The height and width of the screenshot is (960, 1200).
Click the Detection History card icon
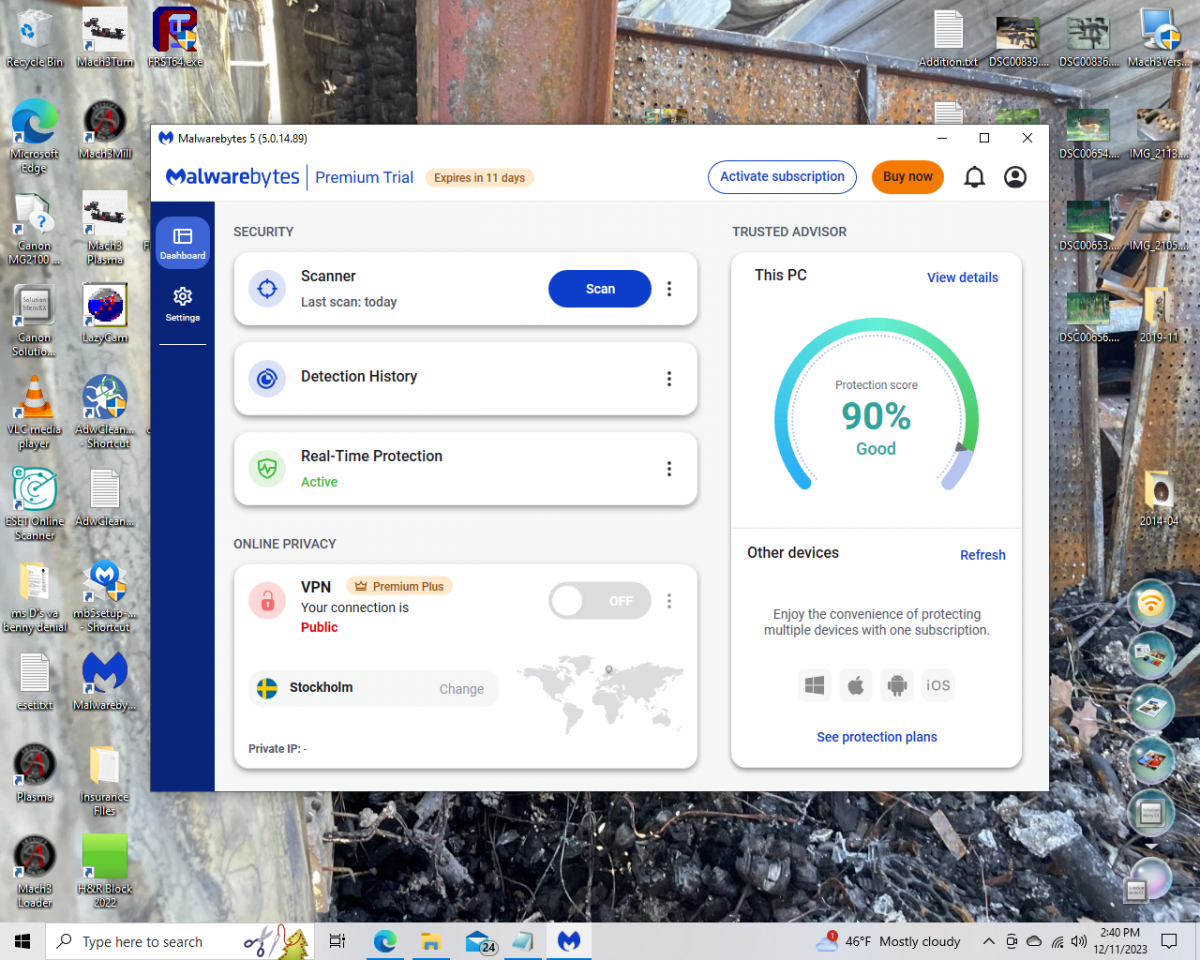(x=266, y=378)
